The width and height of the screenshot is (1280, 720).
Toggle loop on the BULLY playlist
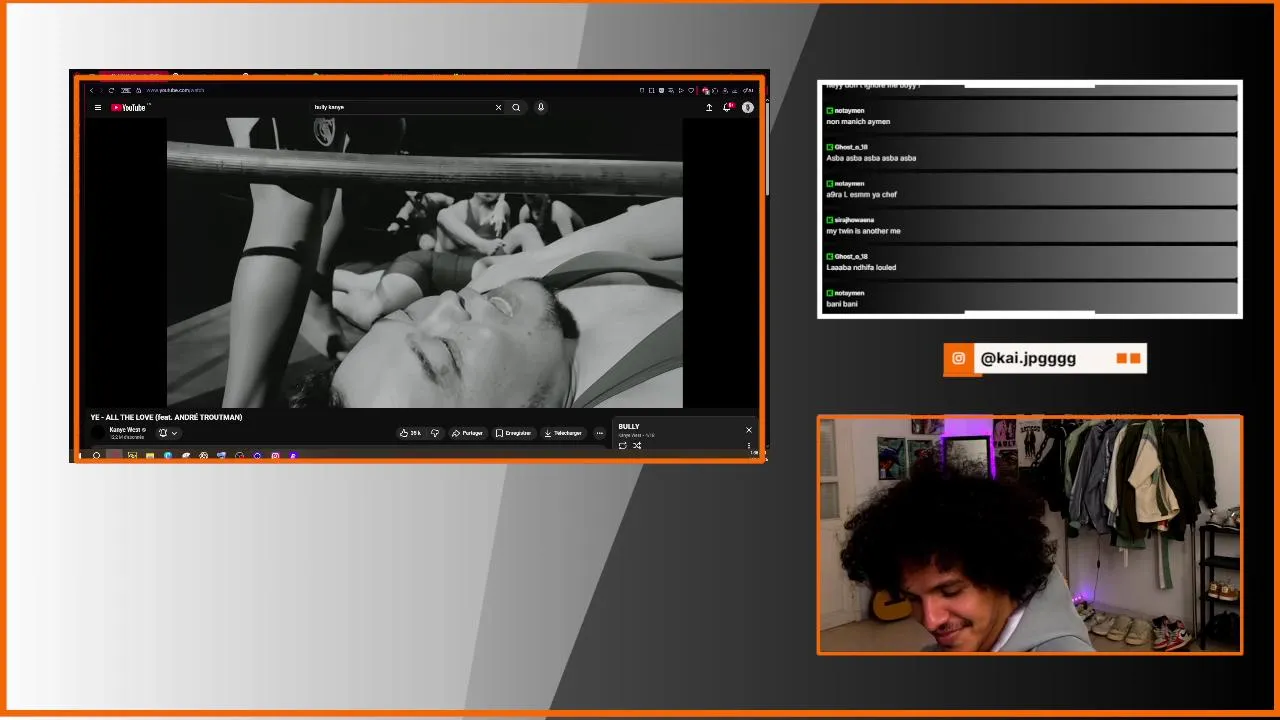tap(622, 446)
